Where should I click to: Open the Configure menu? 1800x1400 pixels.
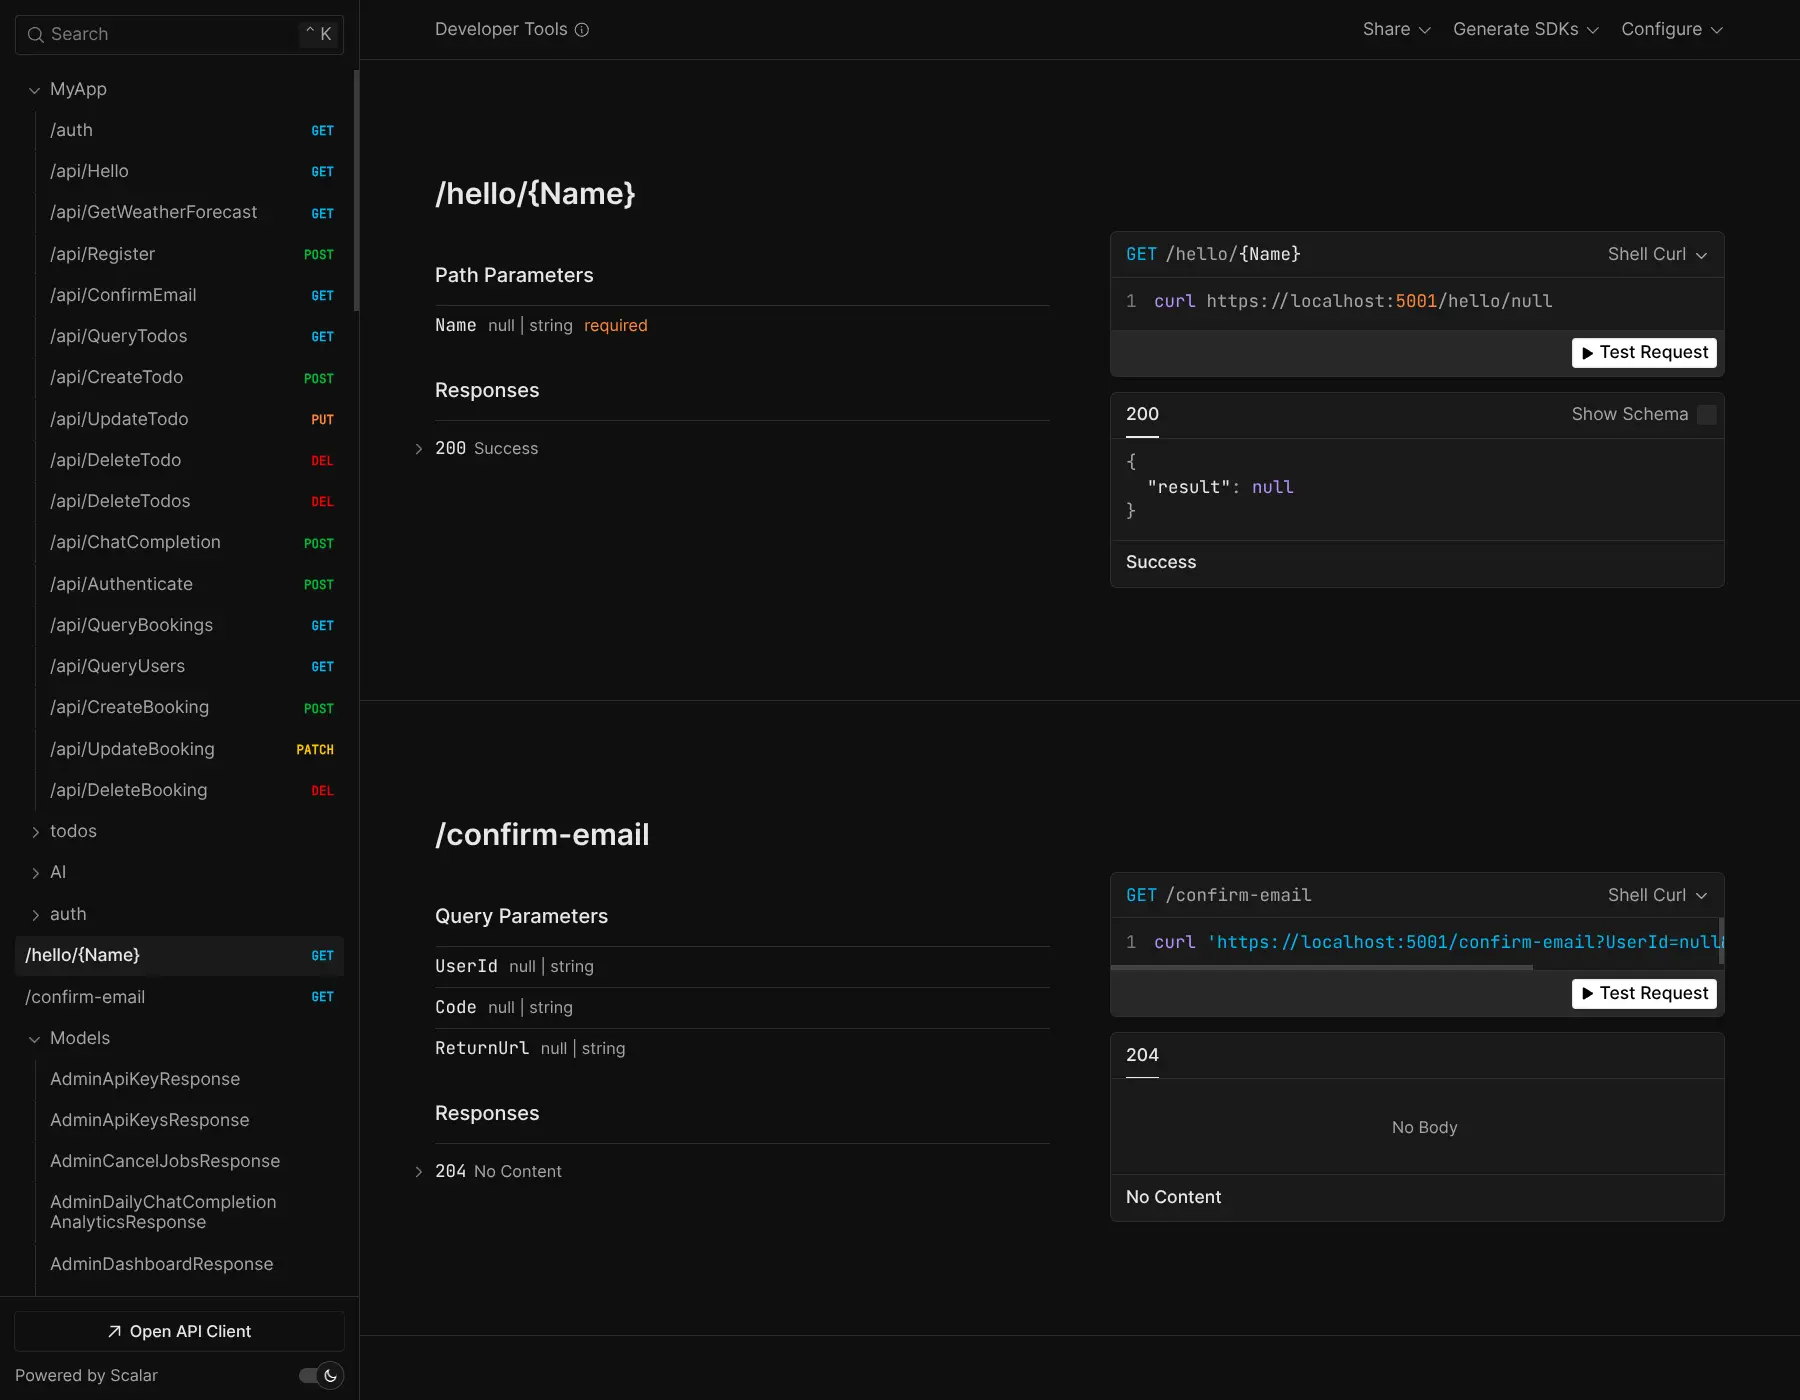tap(1671, 30)
